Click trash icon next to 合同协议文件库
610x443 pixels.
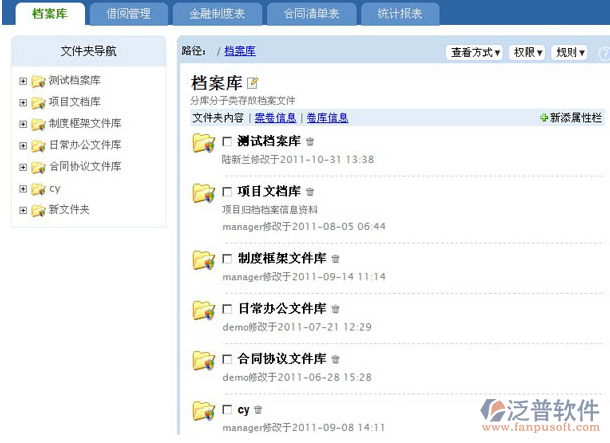[x=335, y=359]
